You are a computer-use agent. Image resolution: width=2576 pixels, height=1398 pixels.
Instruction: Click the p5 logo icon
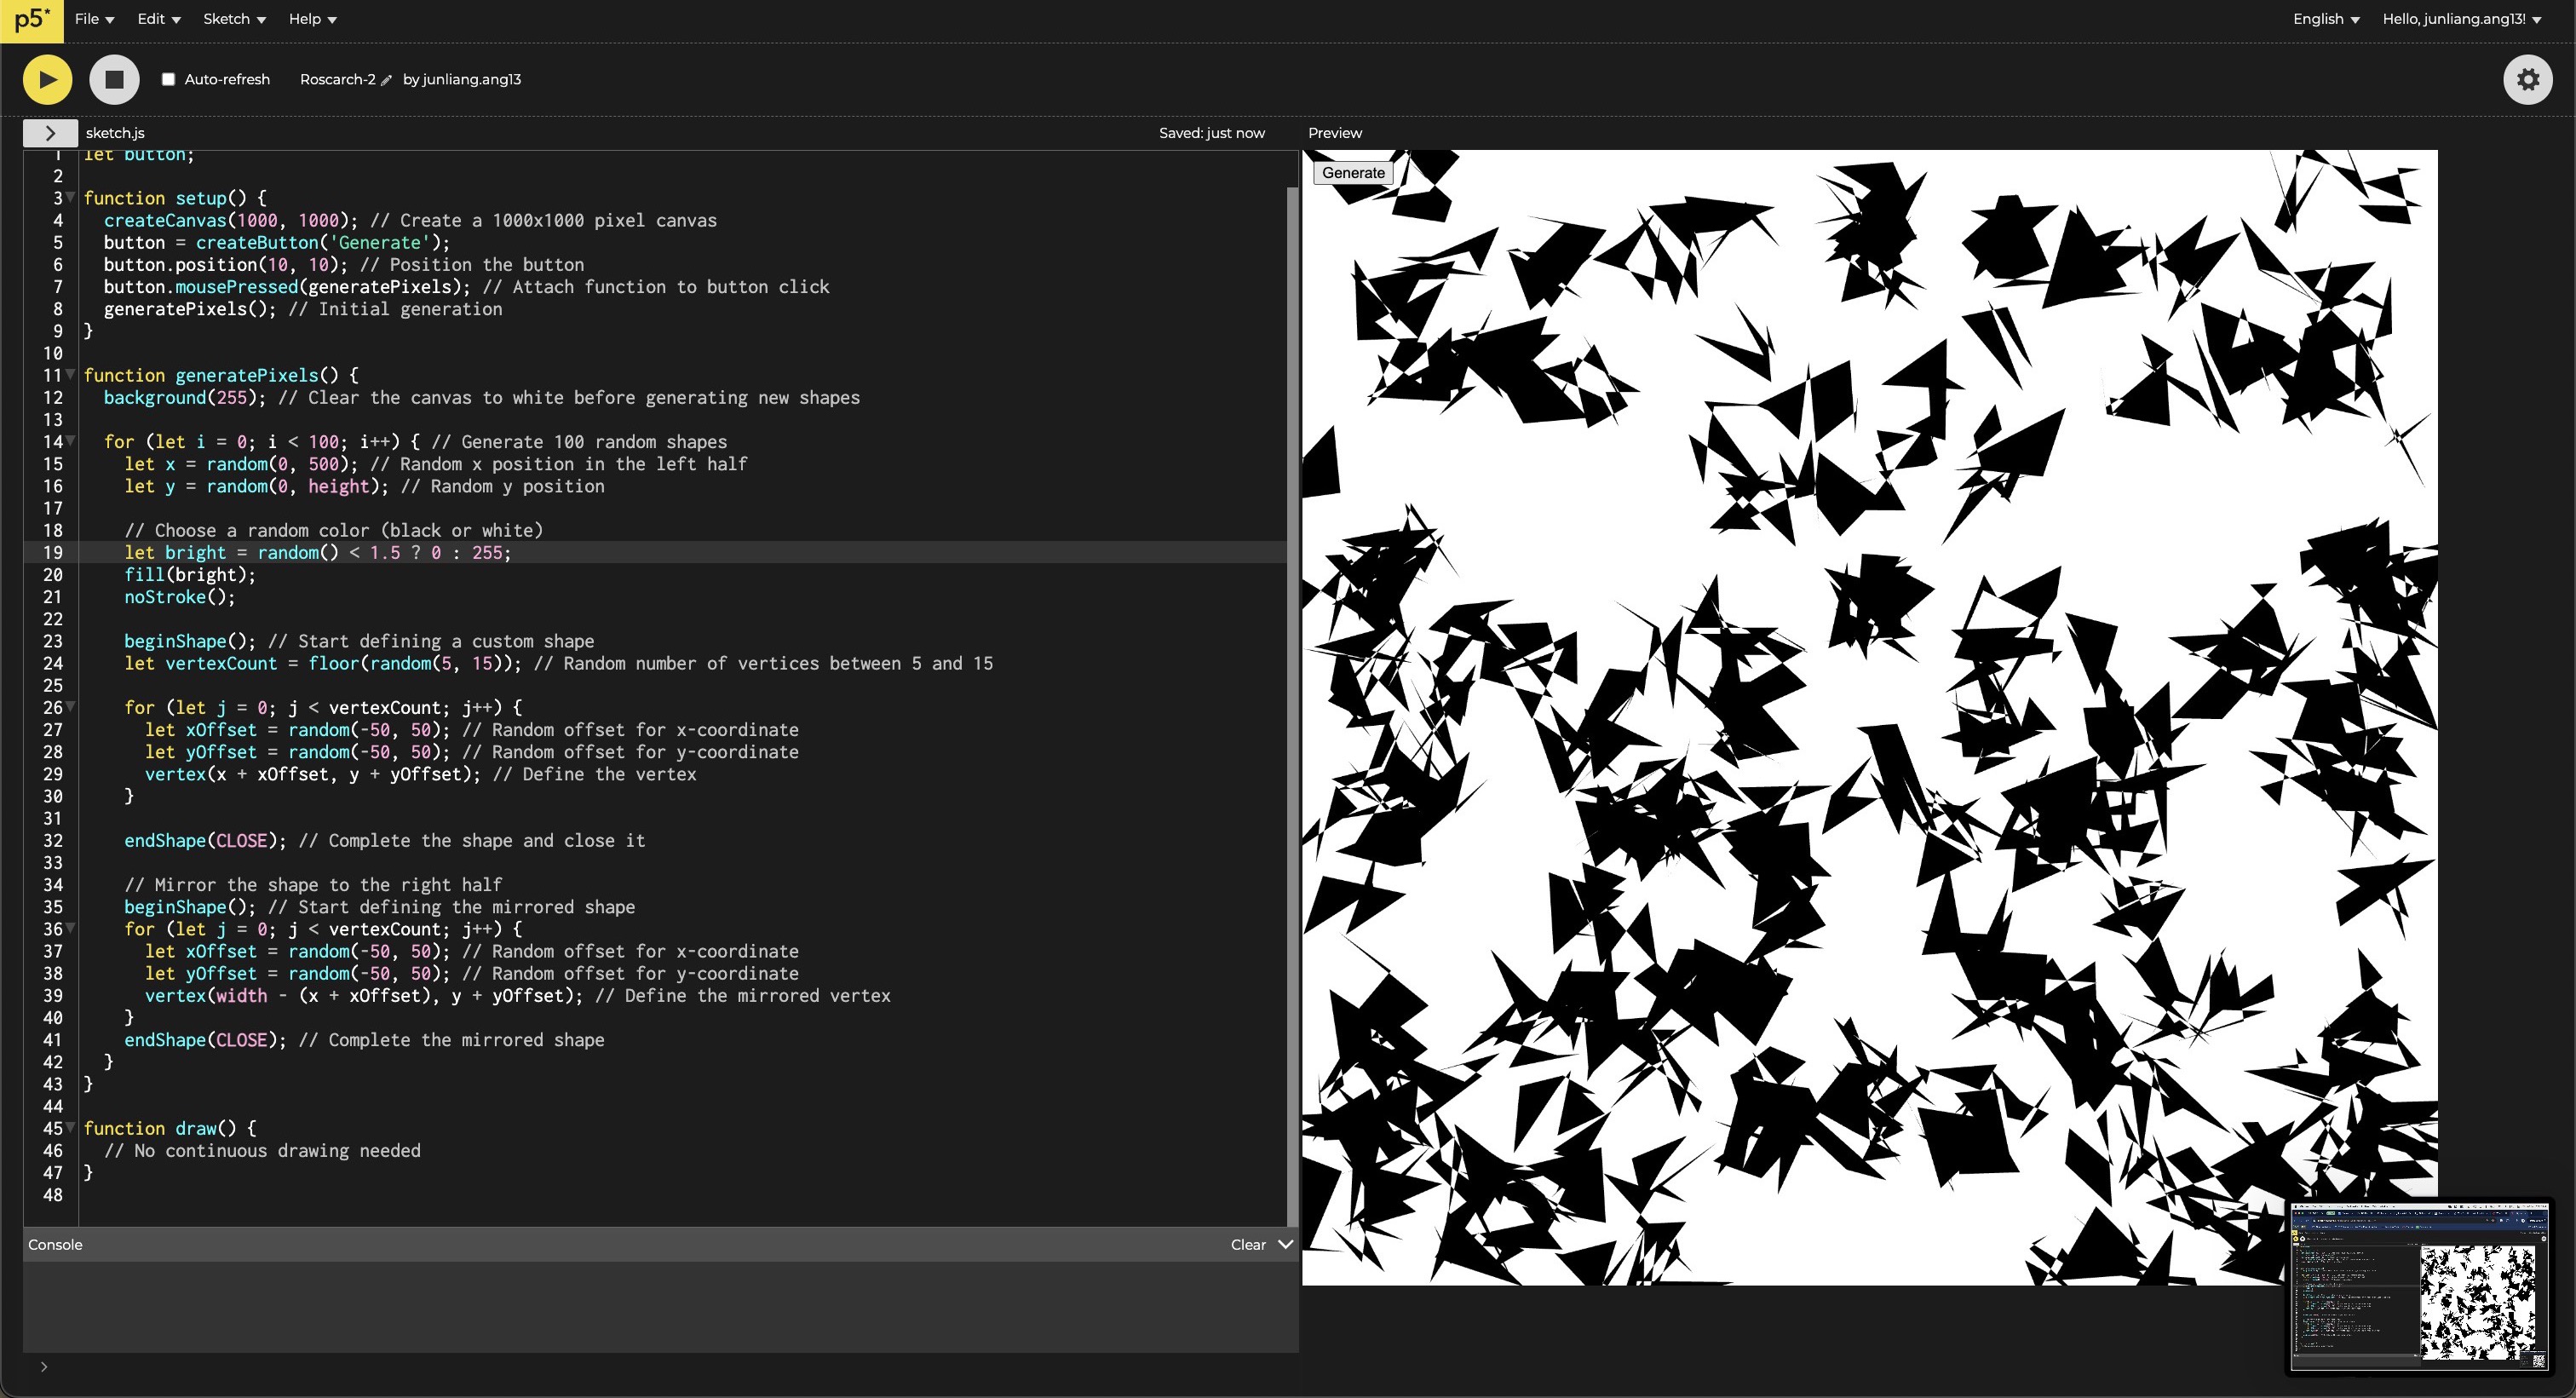(x=31, y=21)
